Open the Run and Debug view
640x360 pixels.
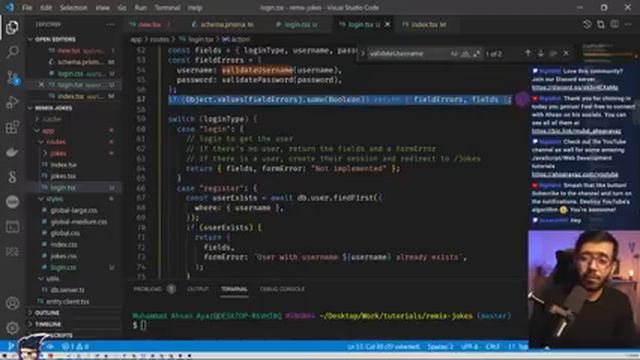(x=12, y=102)
